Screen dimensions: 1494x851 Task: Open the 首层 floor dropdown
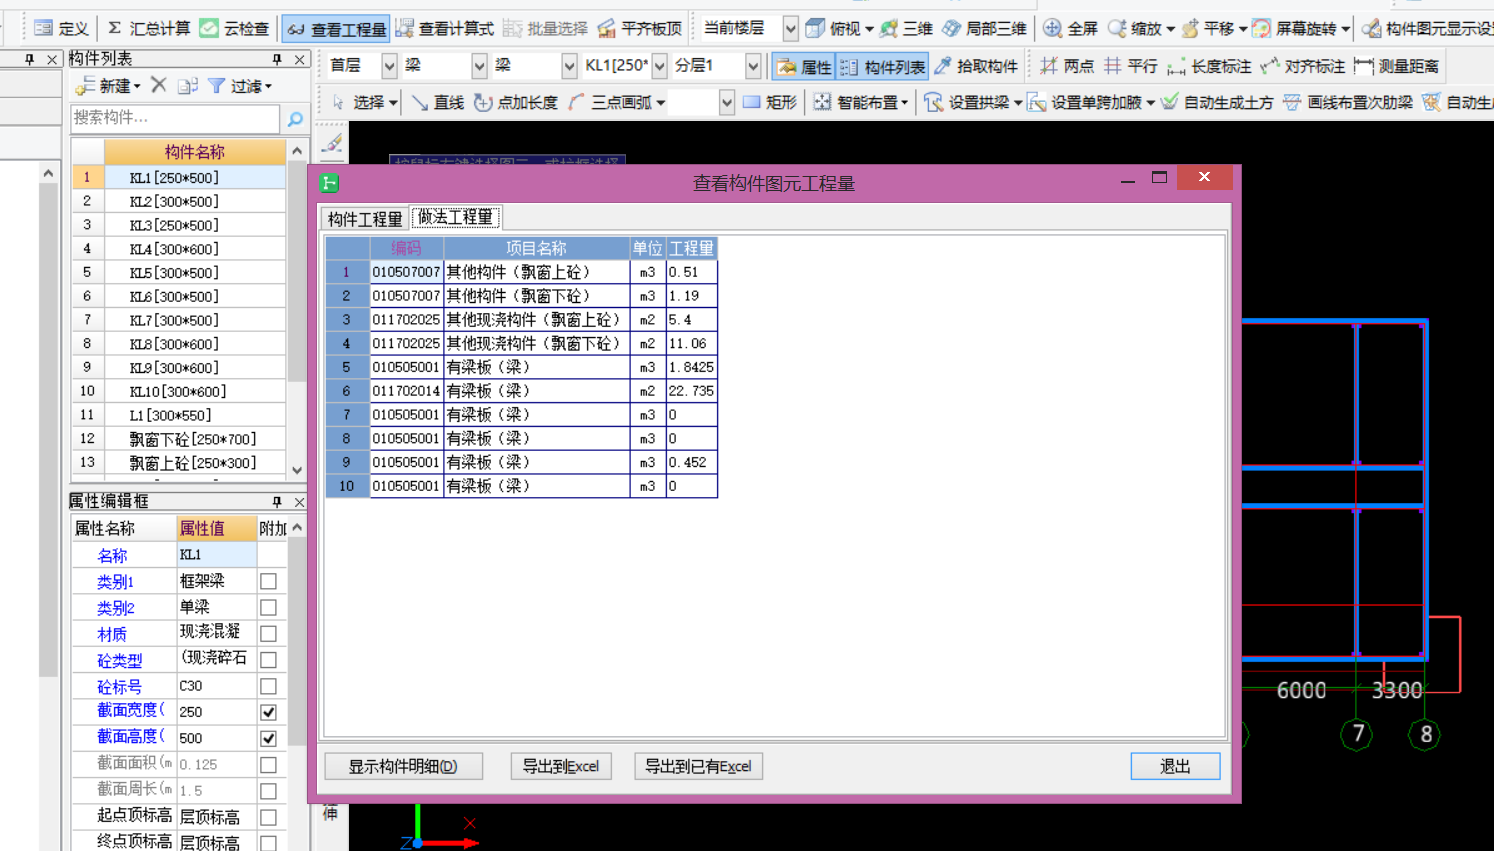pyautogui.click(x=389, y=66)
